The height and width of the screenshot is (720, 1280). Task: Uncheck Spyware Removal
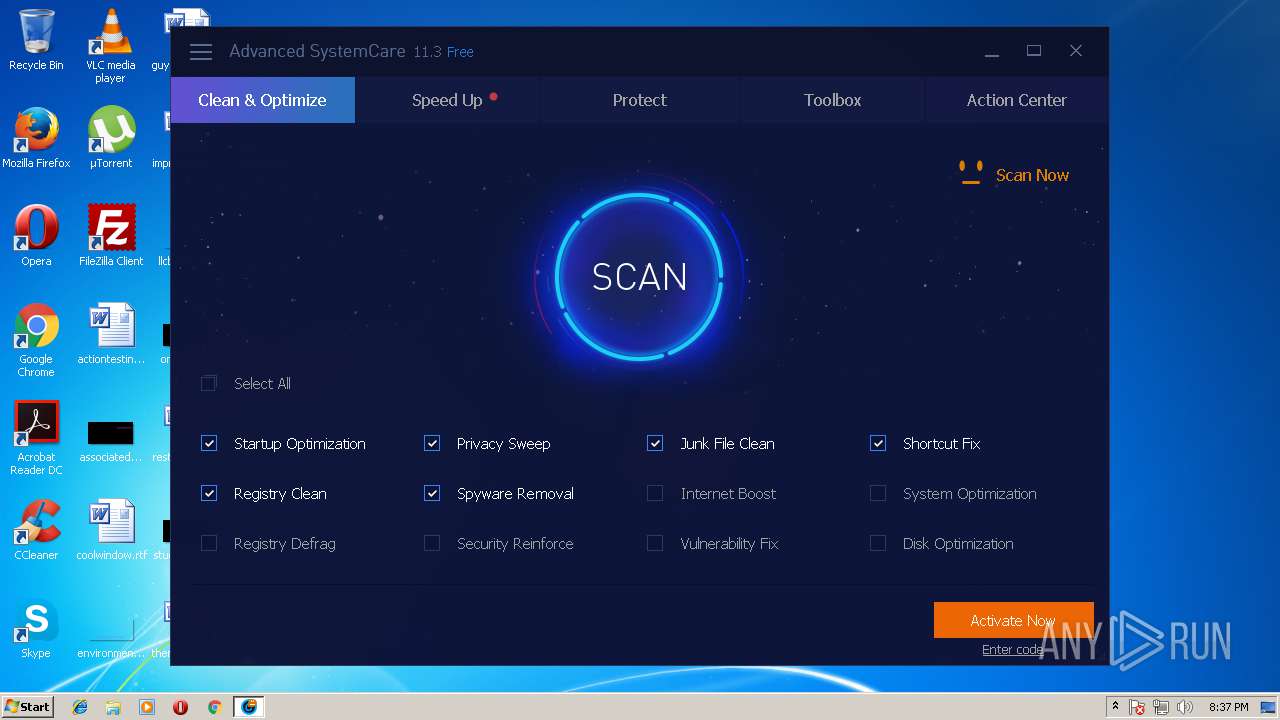pyautogui.click(x=432, y=493)
